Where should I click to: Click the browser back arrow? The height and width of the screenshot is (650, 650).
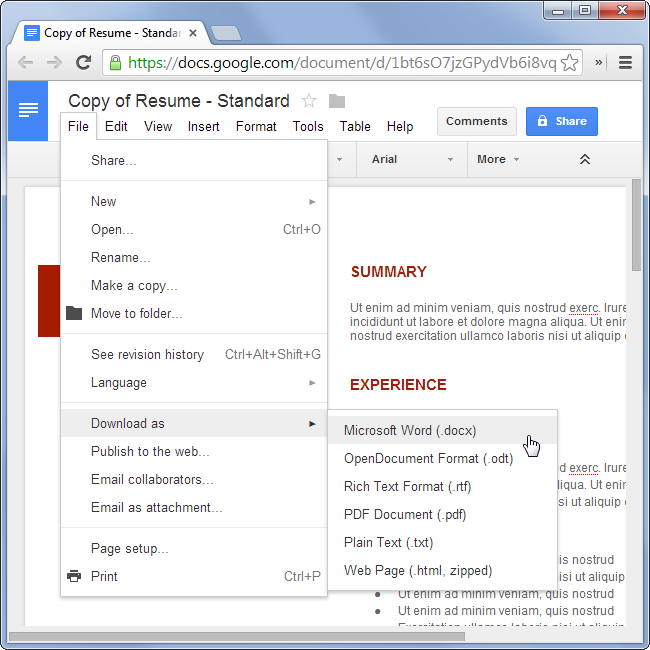tap(26, 63)
